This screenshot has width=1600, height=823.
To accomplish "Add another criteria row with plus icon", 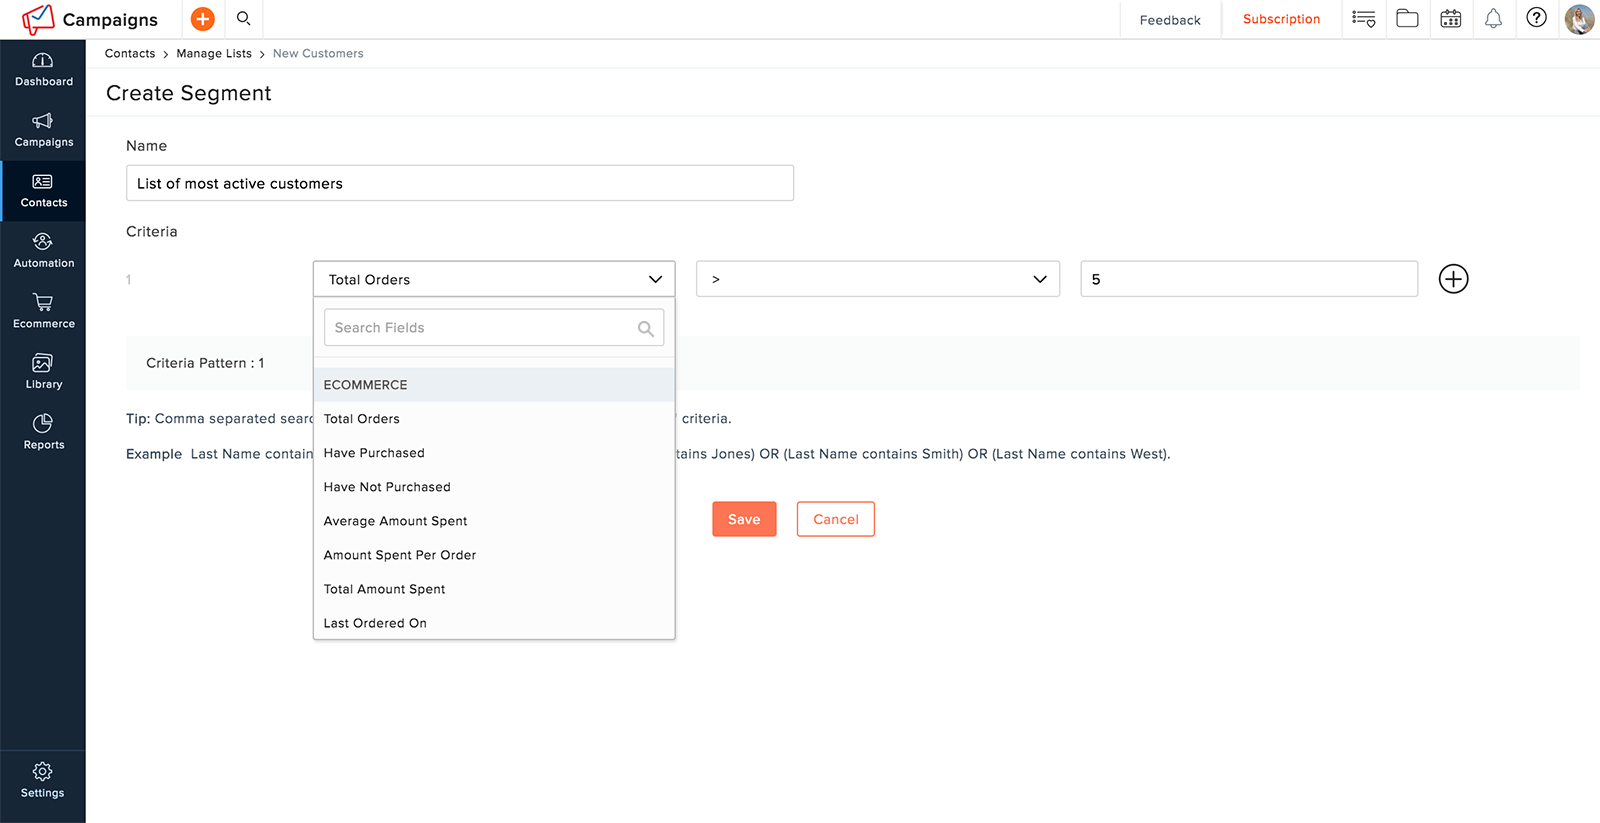I will click(1453, 279).
